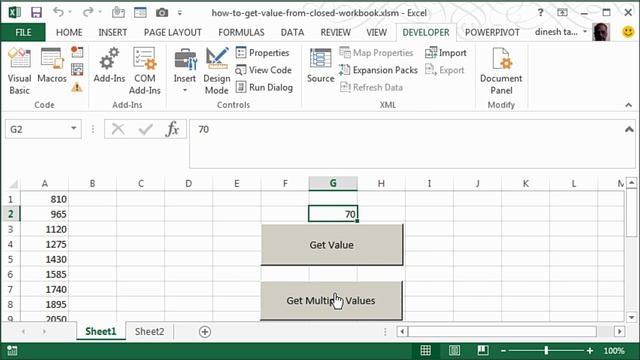The height and width of the screenshot is (360, 640).
Task: Switch to Page Layout view
Action: pyautogui.click(x=454, y=350)
